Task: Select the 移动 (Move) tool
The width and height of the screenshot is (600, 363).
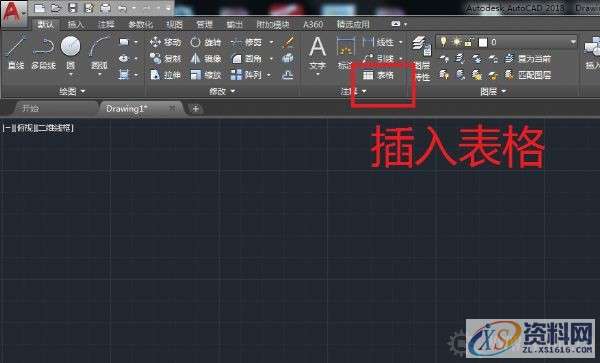Action: click(x=165, y=42)
